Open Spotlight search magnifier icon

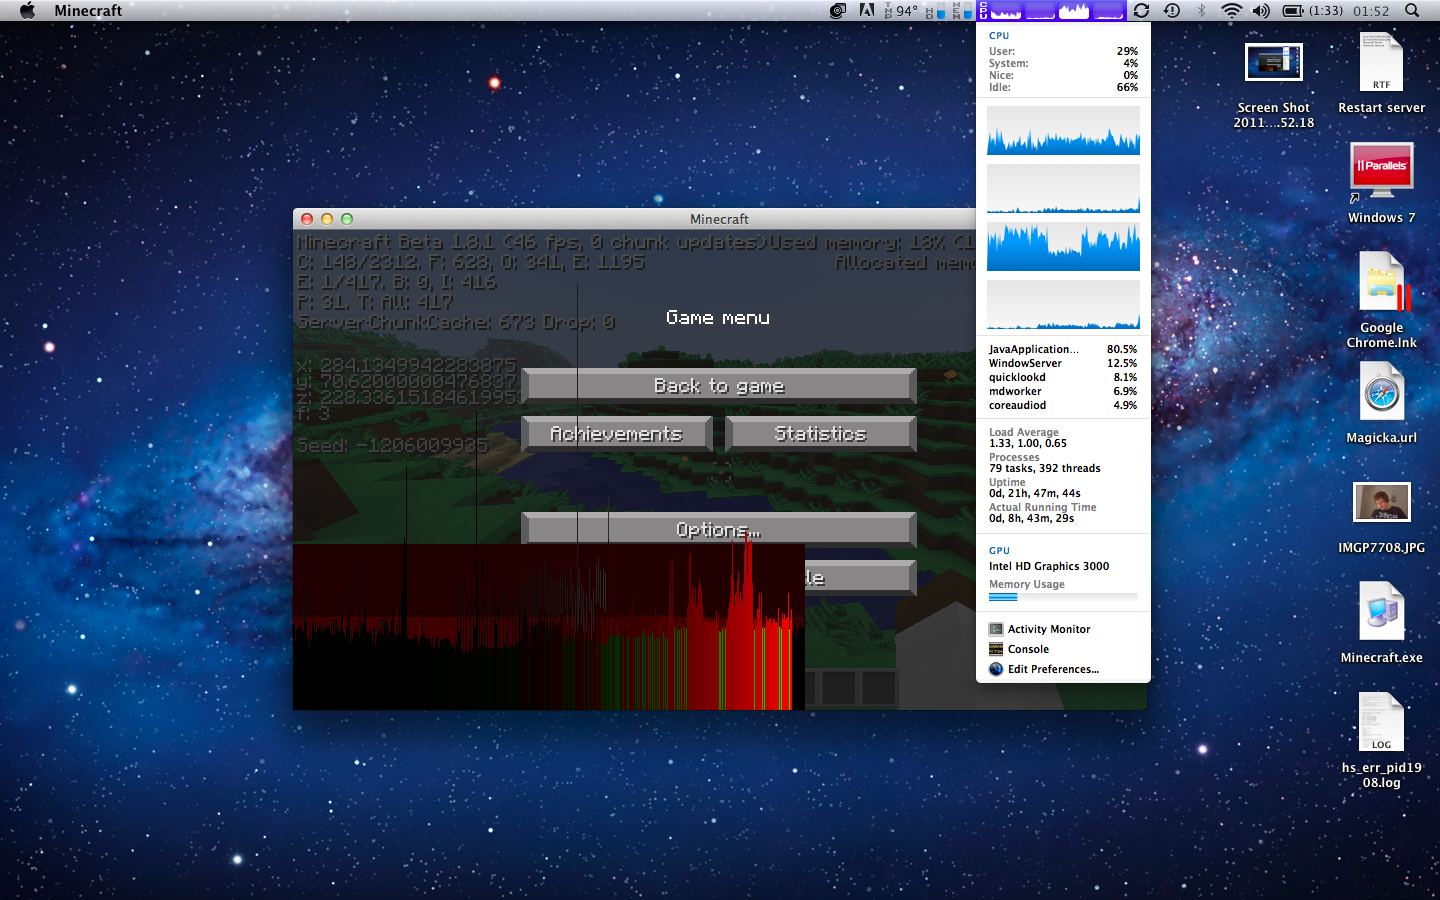tap(1412, 10)
